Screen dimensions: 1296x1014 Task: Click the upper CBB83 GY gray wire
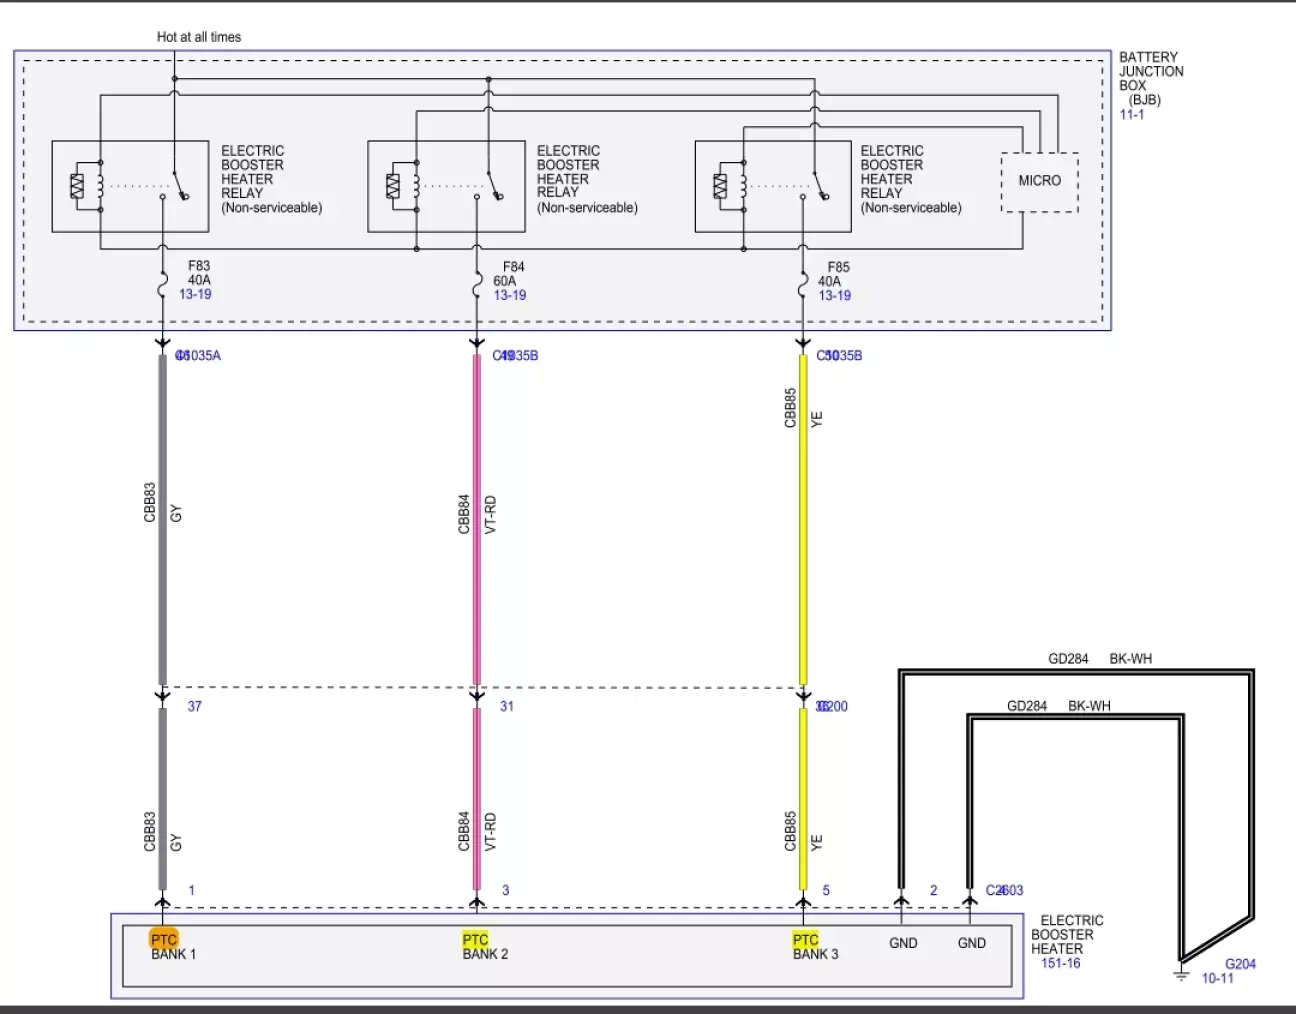pos(163,519)
